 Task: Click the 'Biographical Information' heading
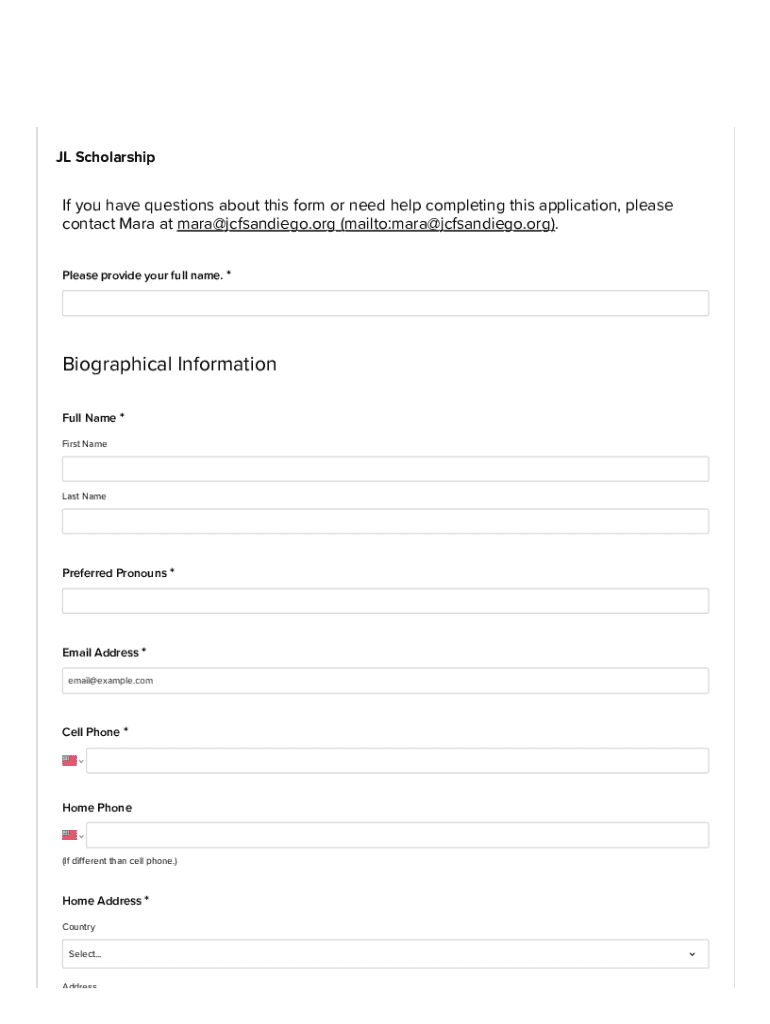tap(169, 364)
